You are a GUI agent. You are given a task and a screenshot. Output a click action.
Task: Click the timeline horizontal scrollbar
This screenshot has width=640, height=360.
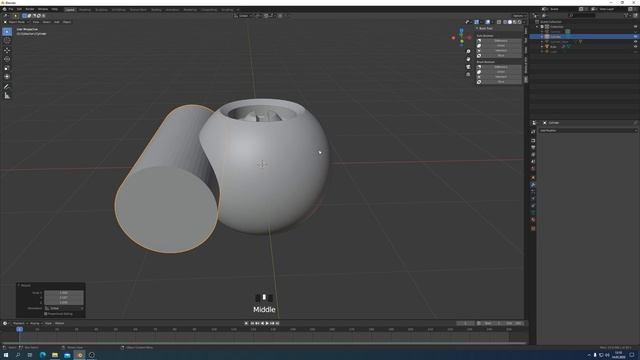tap(264, 343)
